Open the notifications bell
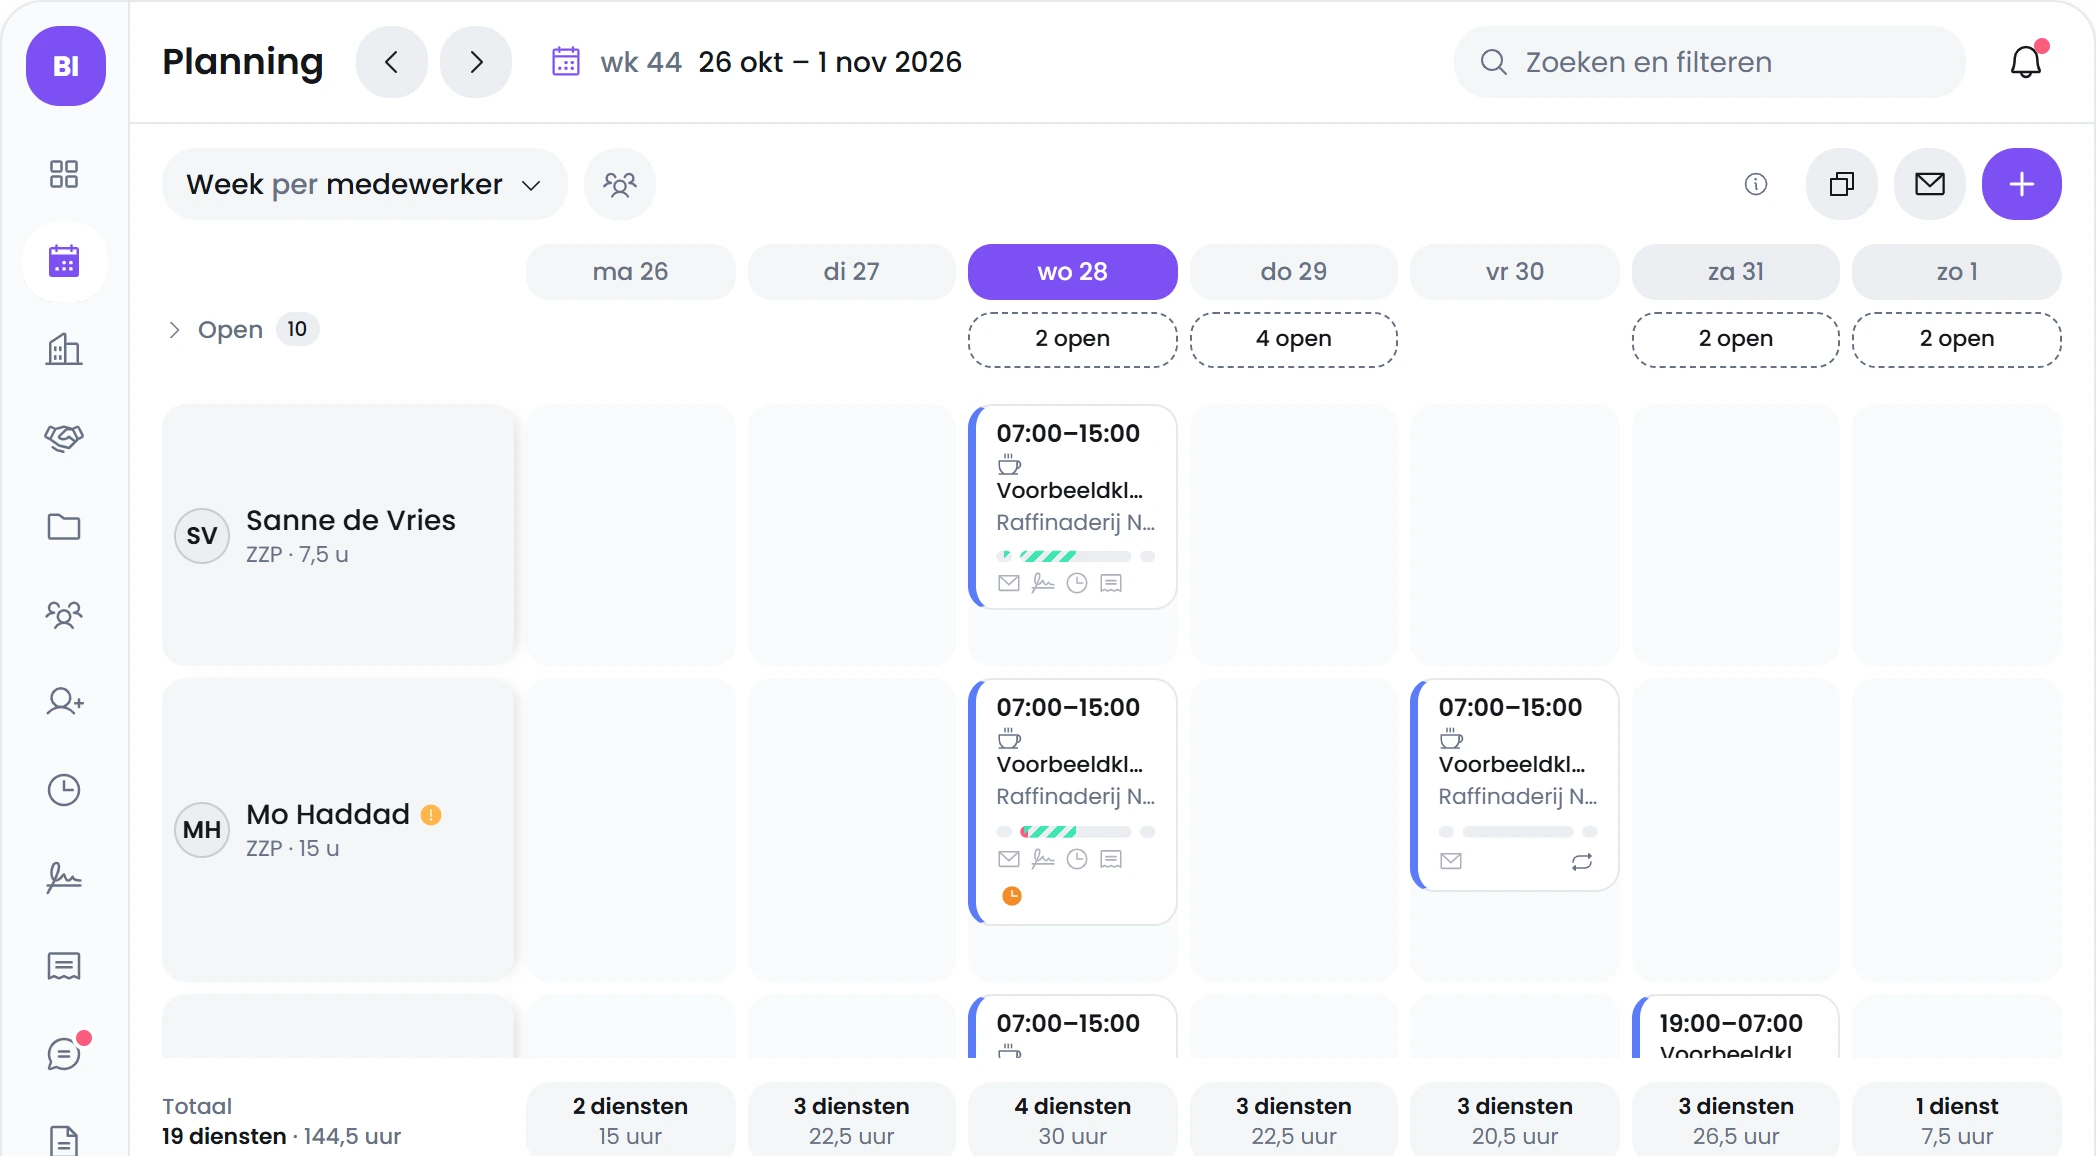Viewport: 2096px width, 1156px height. [2027, 62]
